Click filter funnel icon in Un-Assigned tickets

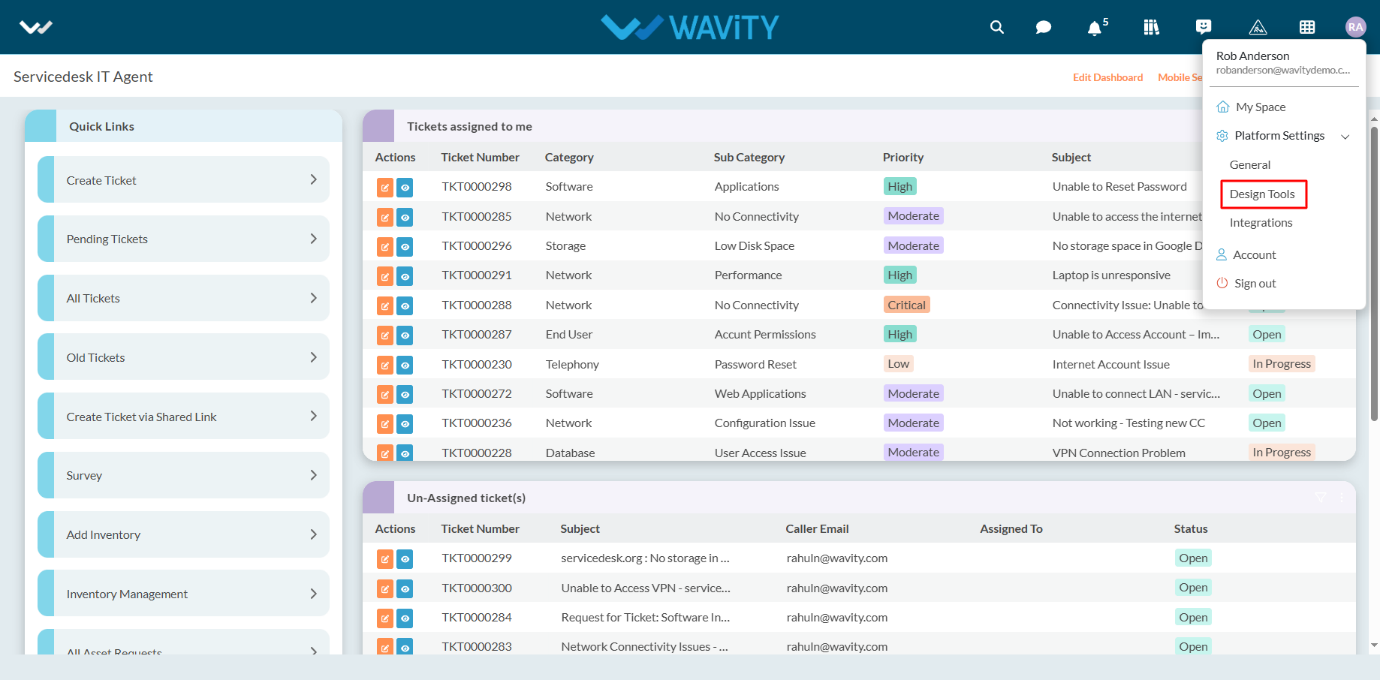pos(1320,497)
